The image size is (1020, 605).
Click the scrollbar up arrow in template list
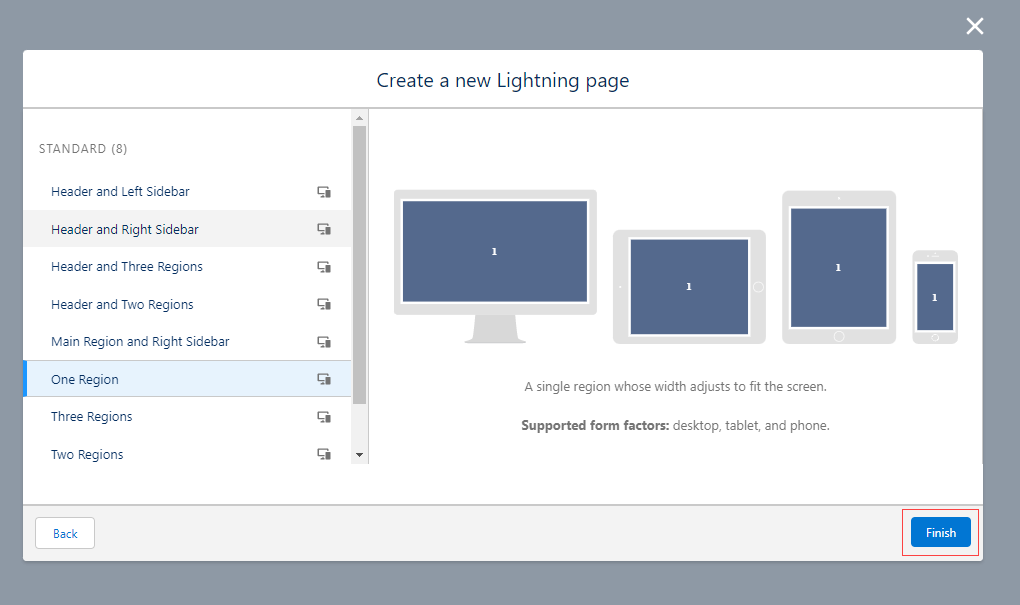click(x=360, y=118)
